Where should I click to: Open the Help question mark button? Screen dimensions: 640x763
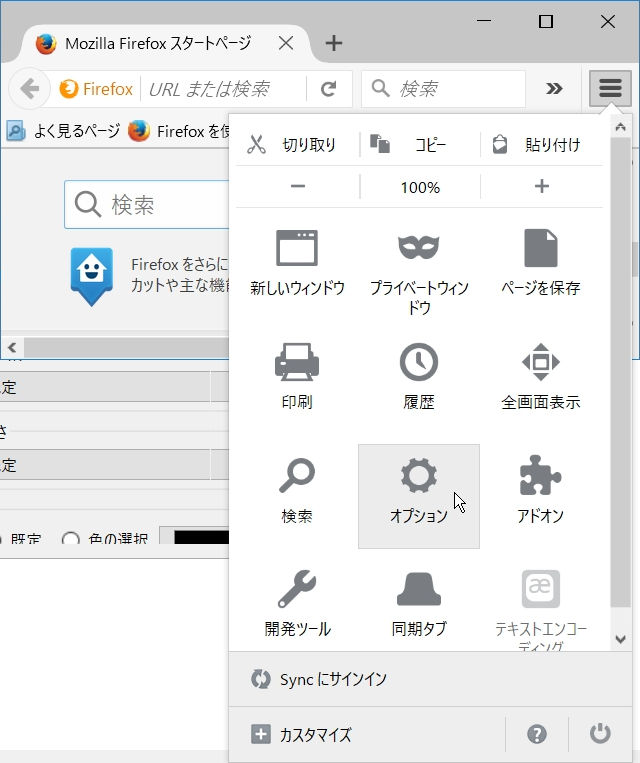coord(537,734)
